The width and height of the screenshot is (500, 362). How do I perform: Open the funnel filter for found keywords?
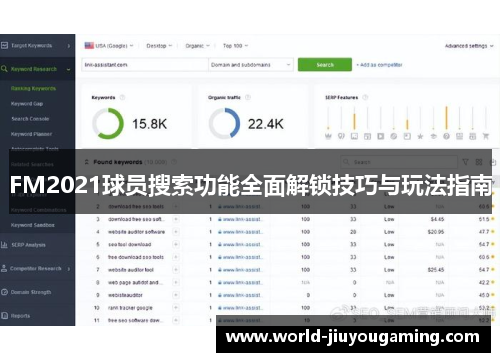coord(465,162)
